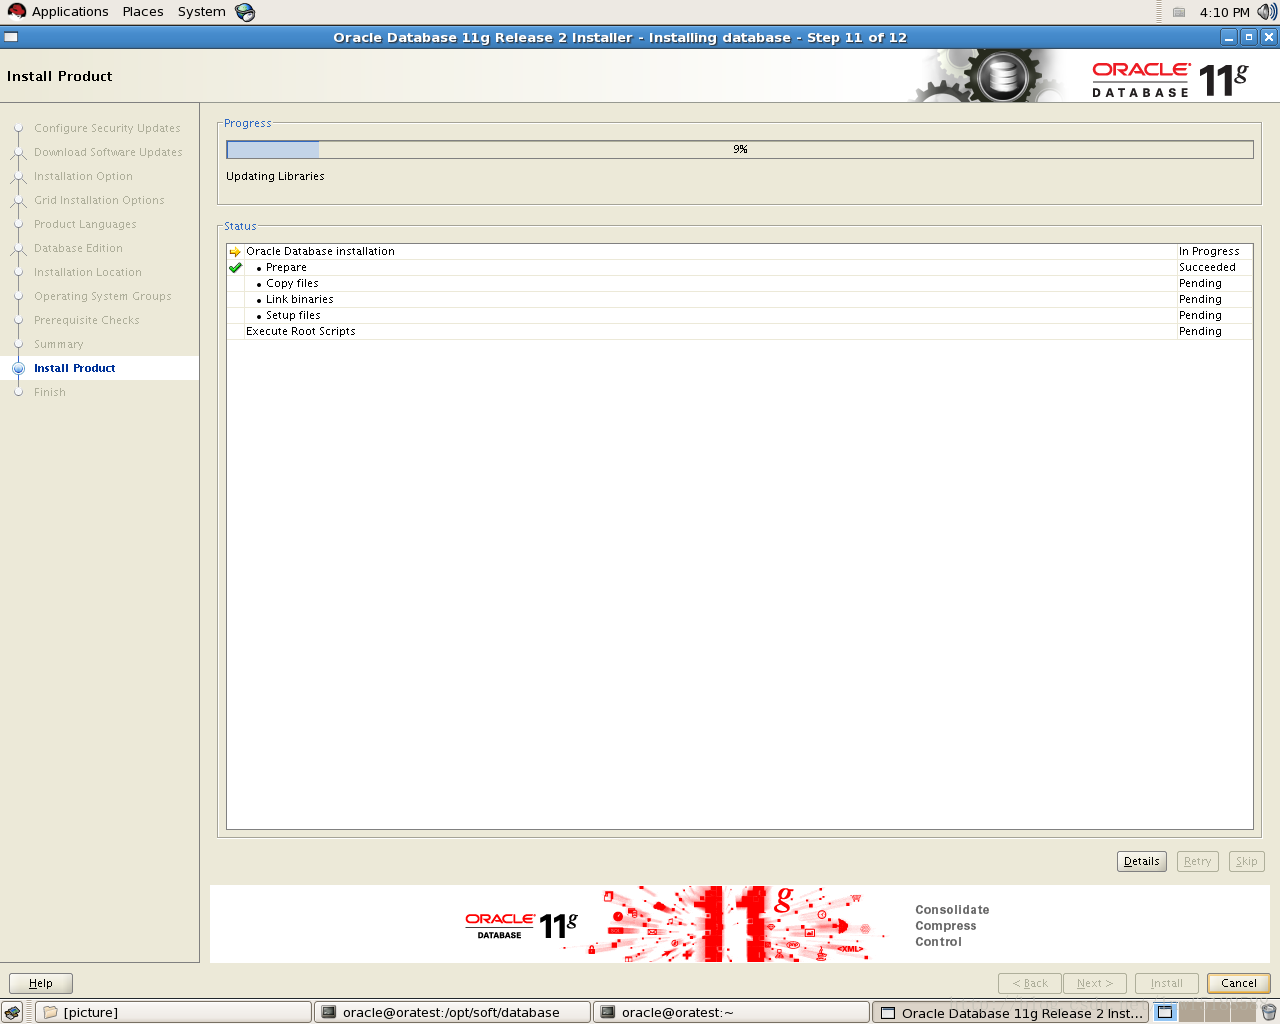
Task: Click the 4:10 PM clock
Action: point(1224,12)
